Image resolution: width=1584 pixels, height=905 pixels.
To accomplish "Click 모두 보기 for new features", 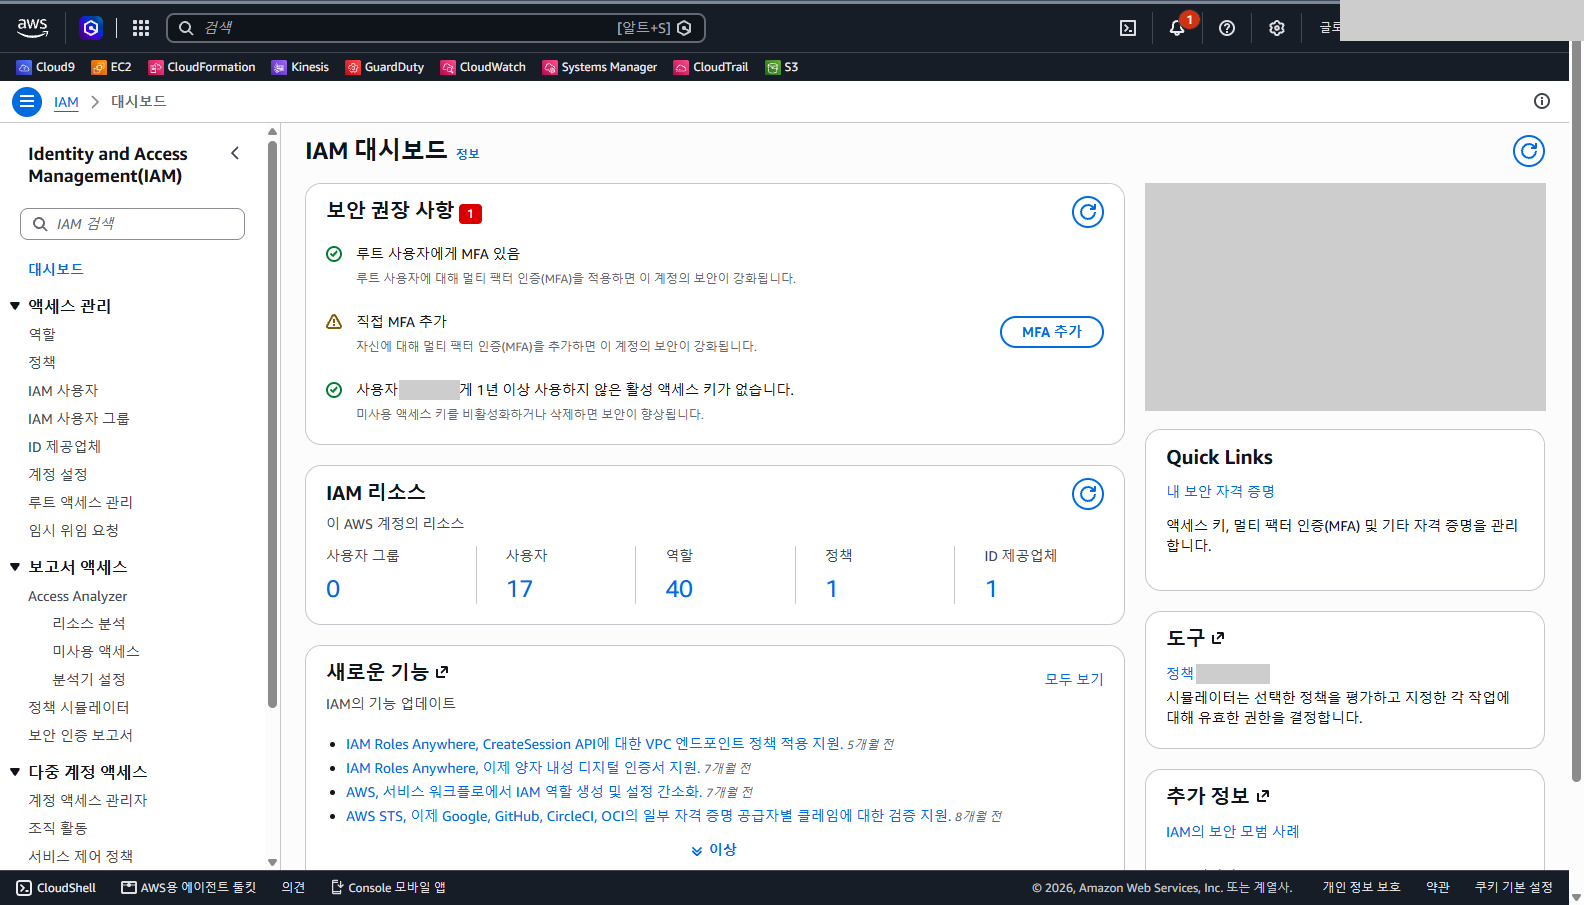I will [1074, 679].
